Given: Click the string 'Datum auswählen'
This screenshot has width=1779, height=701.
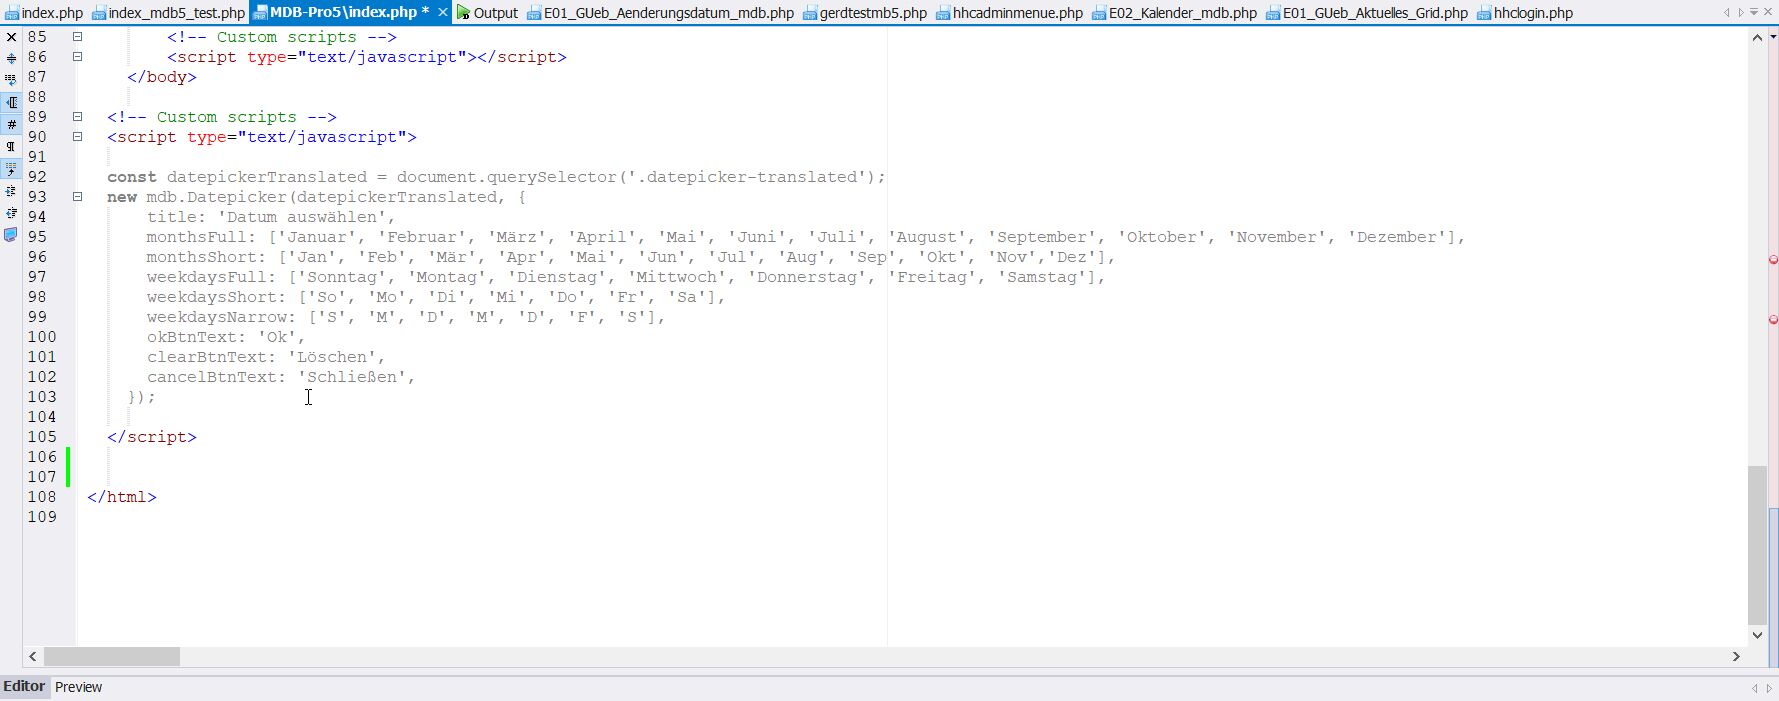Looking at the screenshot, I should [x=301, y=217].
